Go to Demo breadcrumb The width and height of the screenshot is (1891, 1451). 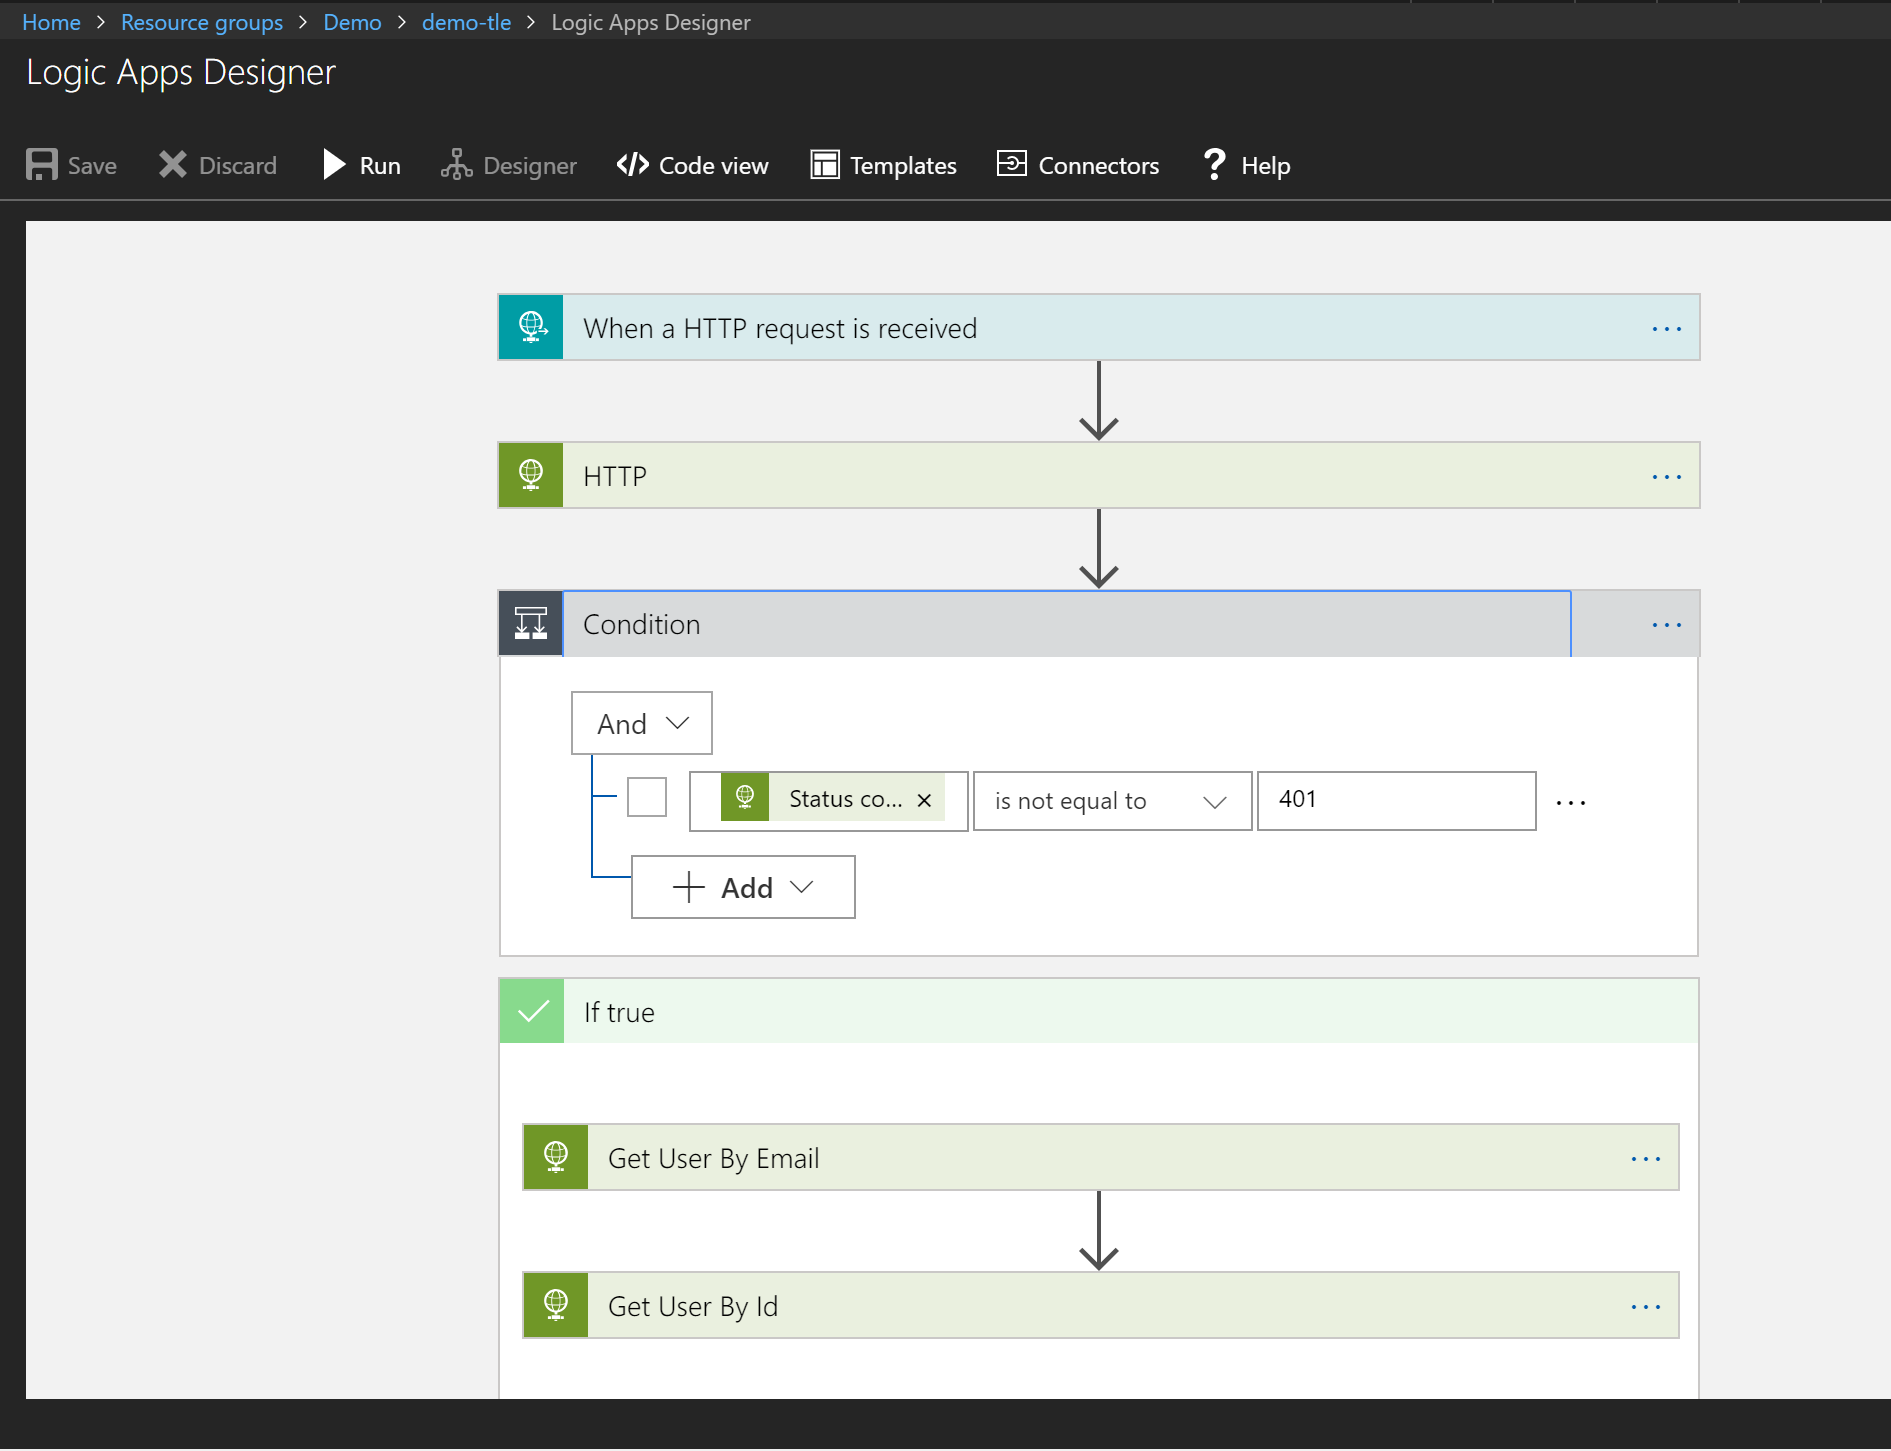click(x=352, y=22)
